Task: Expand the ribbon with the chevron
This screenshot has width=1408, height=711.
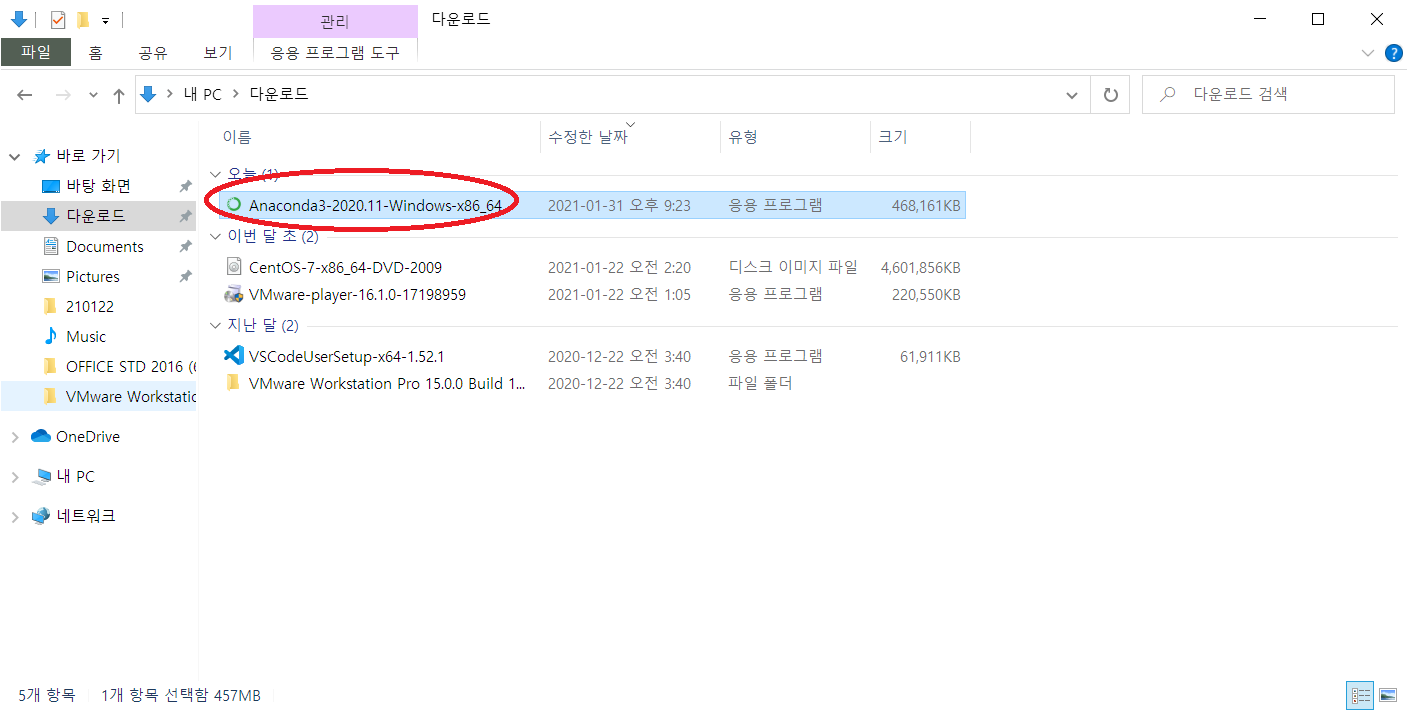Action: 1368,53
